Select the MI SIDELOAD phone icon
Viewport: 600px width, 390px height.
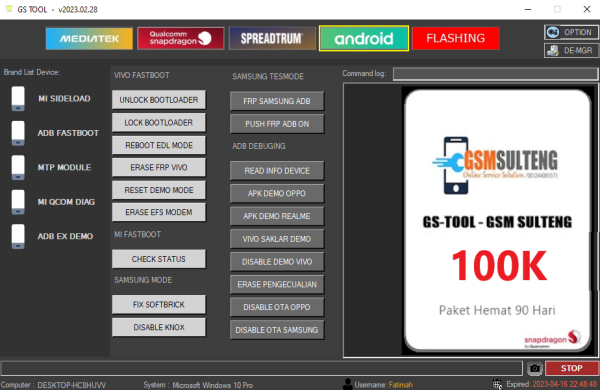18,98
